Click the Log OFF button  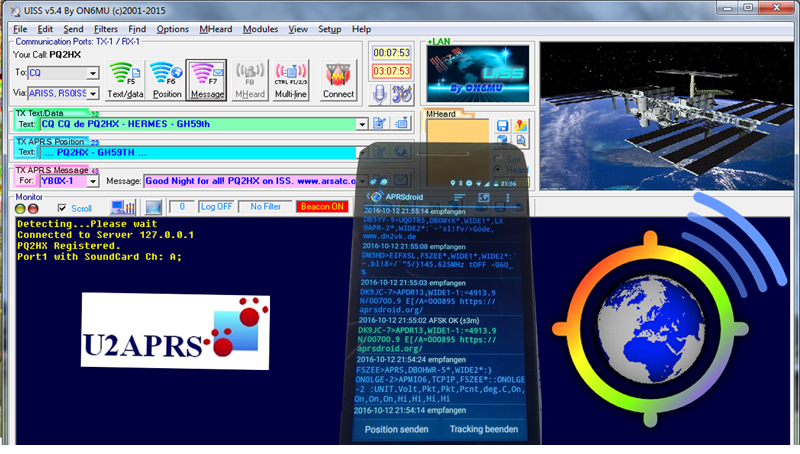(216, 207)
